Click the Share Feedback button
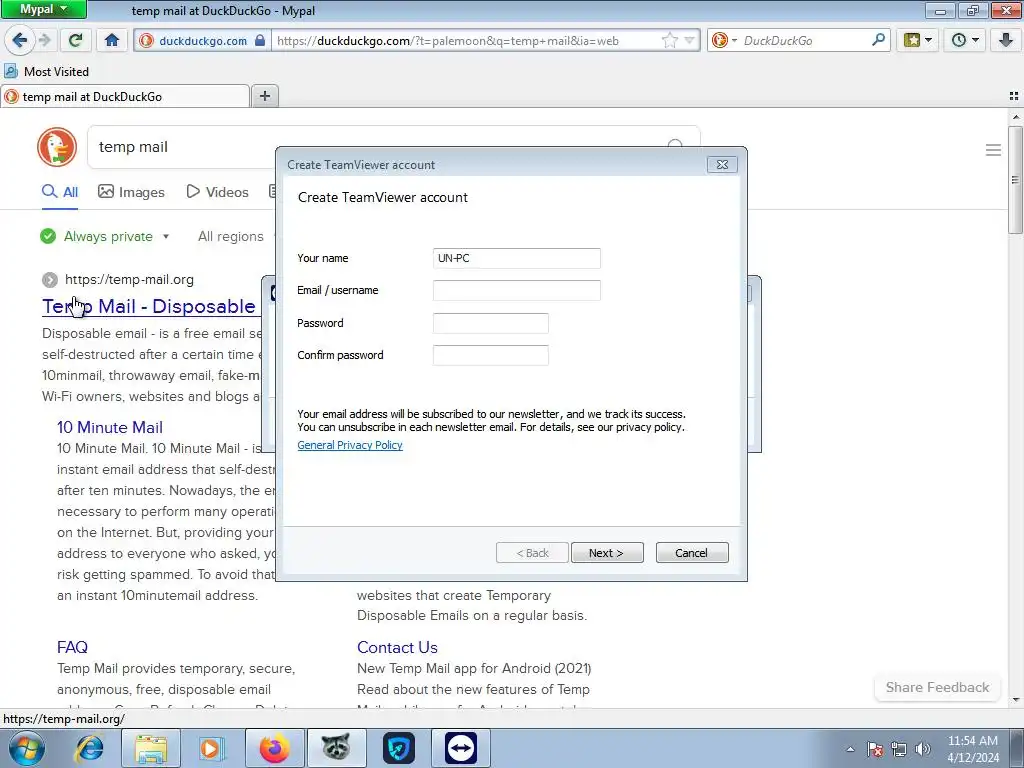The width and height of the screenshot is (1024, 768). tap(937, 687)
